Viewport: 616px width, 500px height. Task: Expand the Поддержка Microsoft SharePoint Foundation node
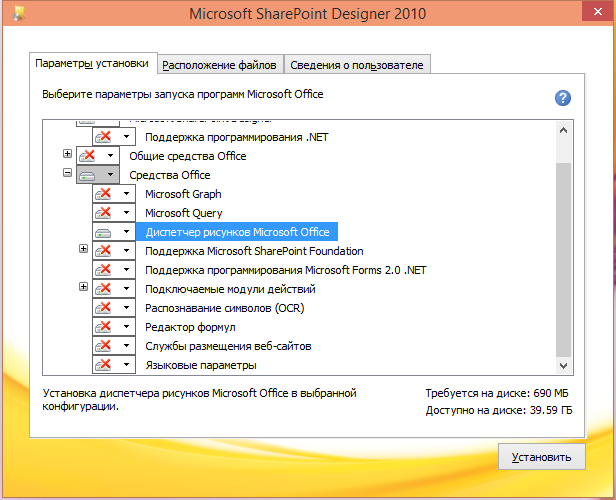(84, 250)
